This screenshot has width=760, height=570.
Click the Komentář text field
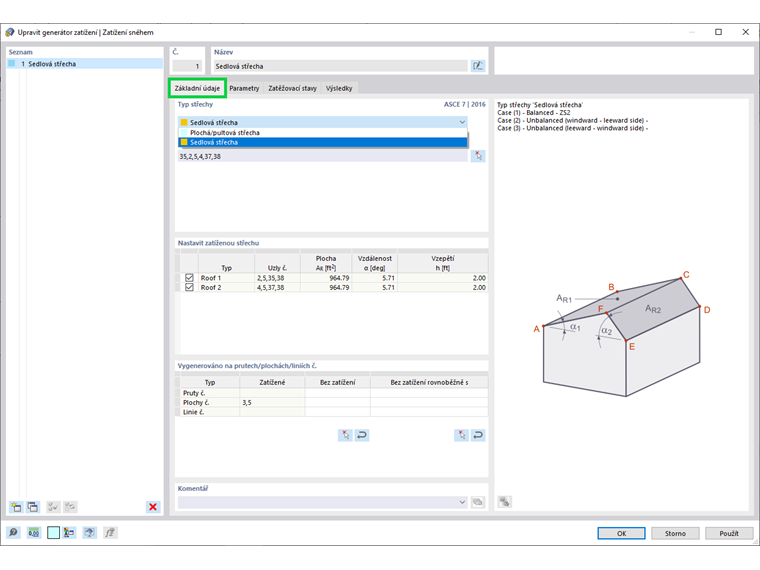(x=317, y=502)
